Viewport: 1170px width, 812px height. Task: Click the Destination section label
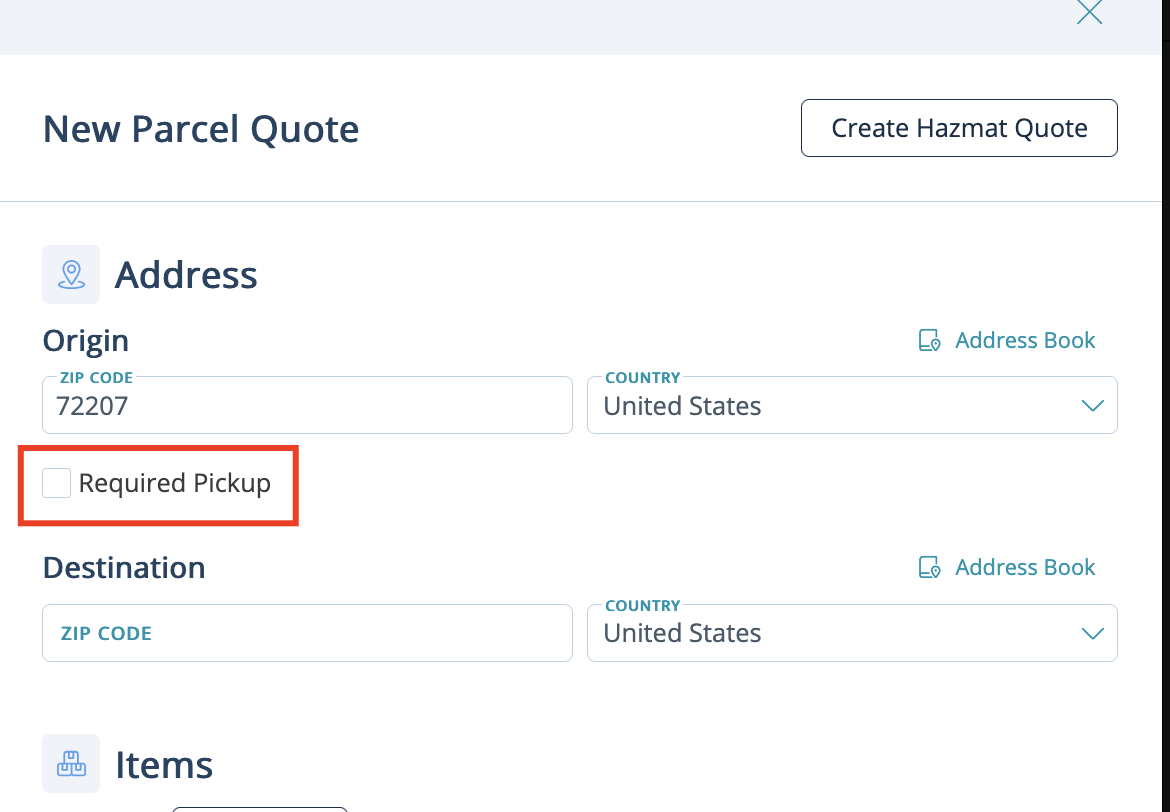pyautogui.click(x=124, y=568)
